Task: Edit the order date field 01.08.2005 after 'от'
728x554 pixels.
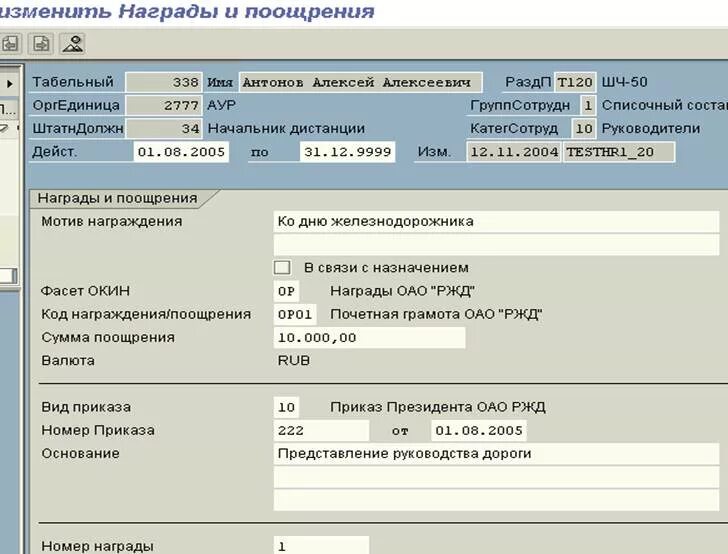Action: (479, 430)
